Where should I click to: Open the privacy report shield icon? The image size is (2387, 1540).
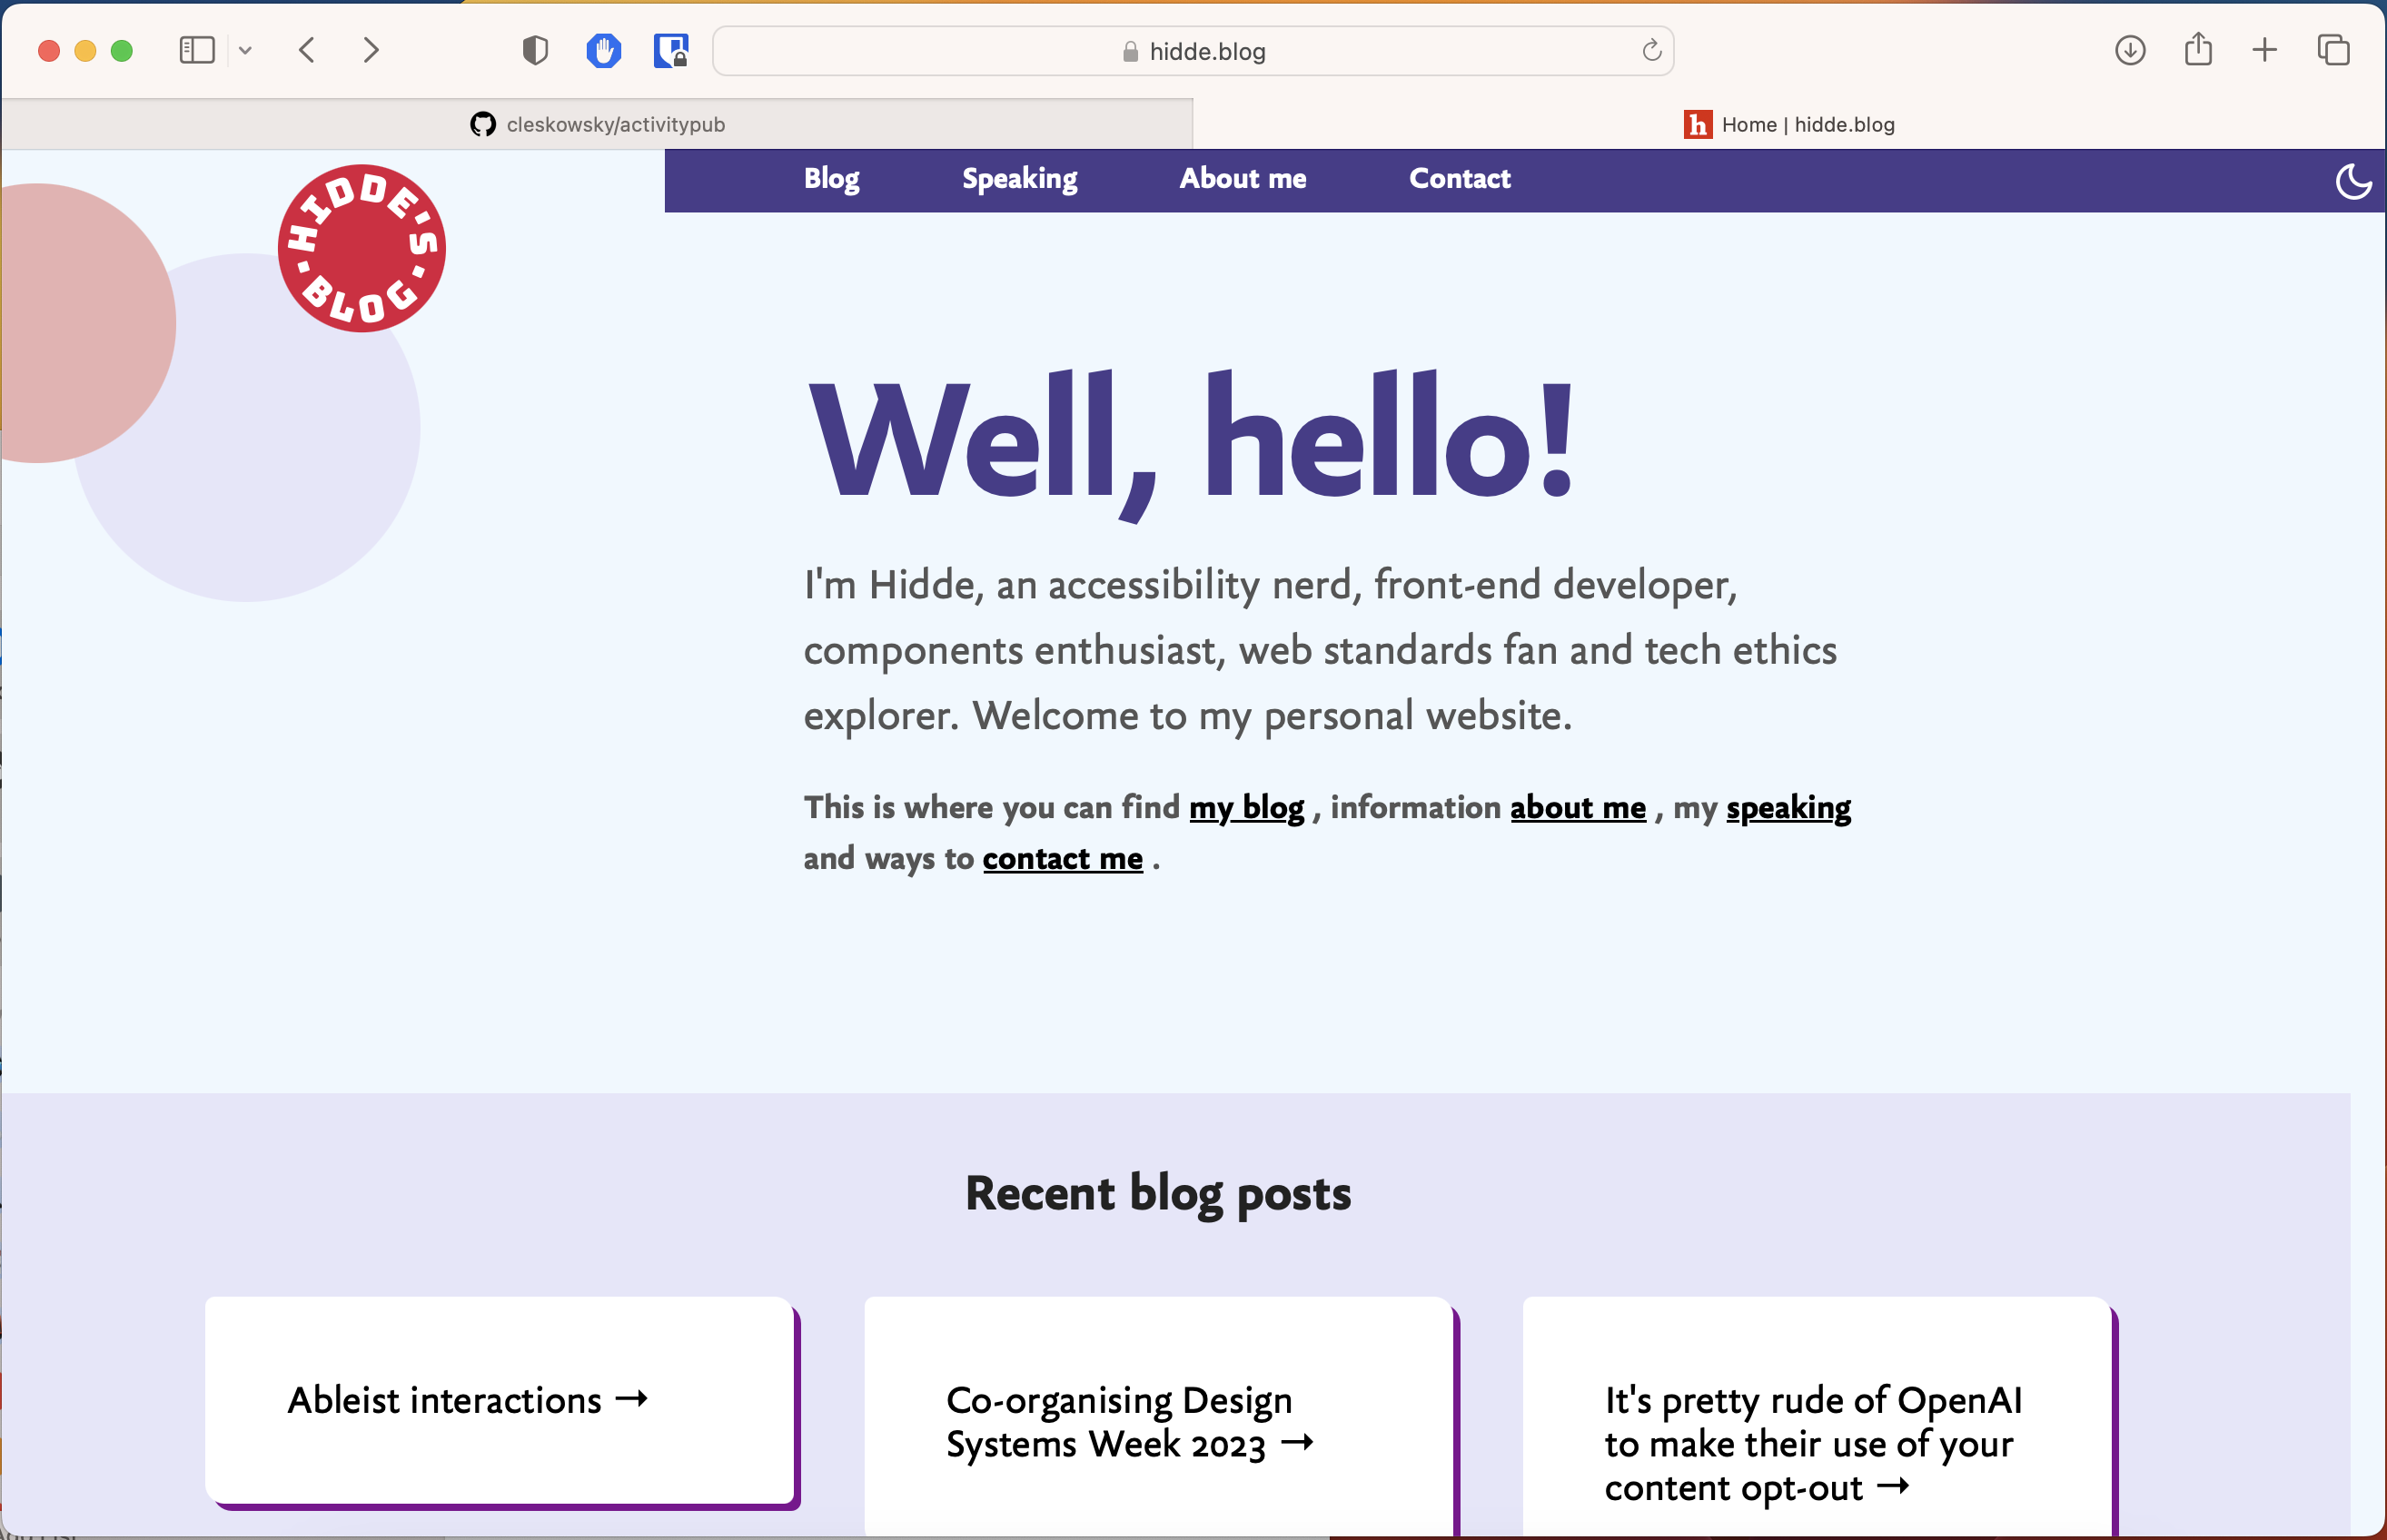click(x=536, y=50)
